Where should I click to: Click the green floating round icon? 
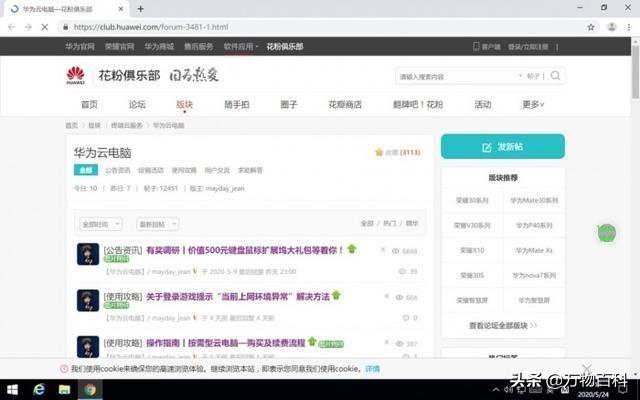click(x=607, y=233)
